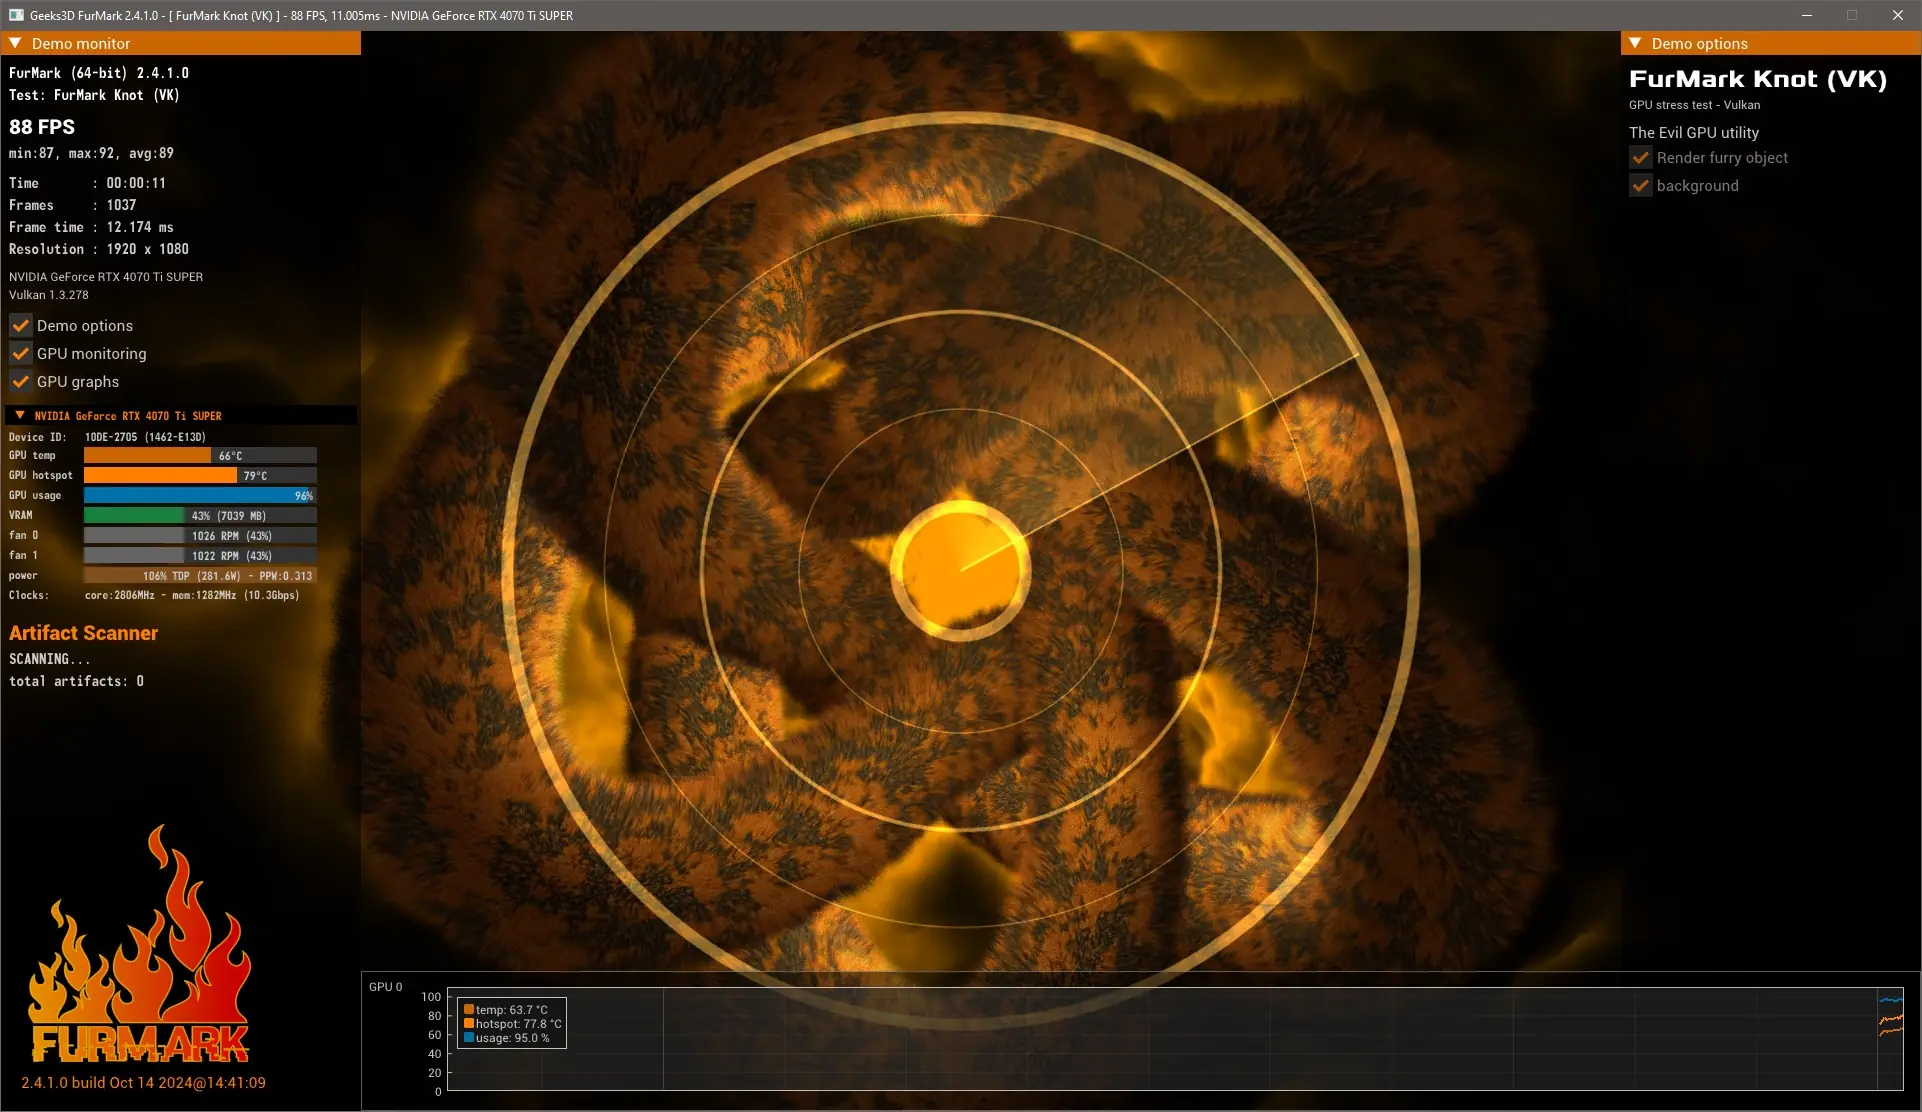Viewport: 1922px width, 1112px height.
Task: Click the orange temp legend square
Action: (469, 1010)
